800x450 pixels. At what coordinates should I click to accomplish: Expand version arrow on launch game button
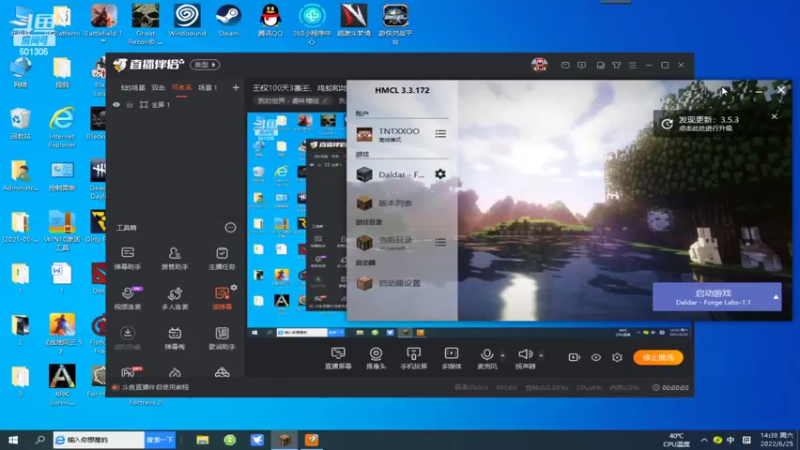776,297
